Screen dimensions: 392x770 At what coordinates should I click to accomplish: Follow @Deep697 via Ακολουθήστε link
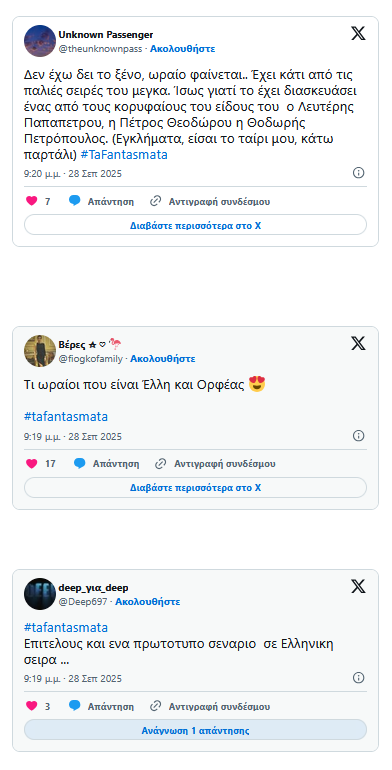pyautogui.click(x=147, y=602)
